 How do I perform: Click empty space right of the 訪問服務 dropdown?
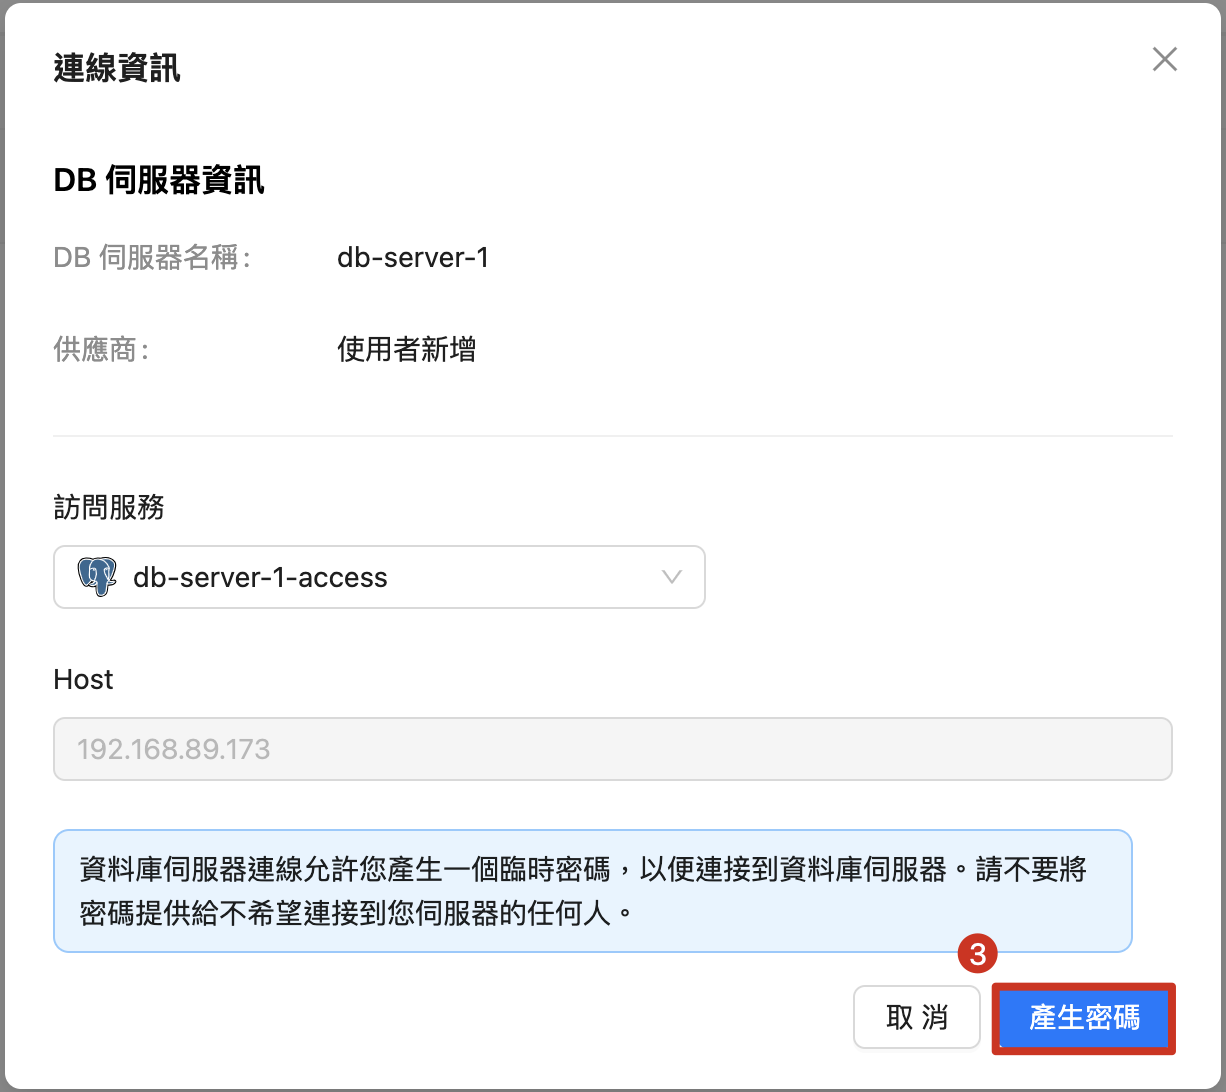click(940, 577)
